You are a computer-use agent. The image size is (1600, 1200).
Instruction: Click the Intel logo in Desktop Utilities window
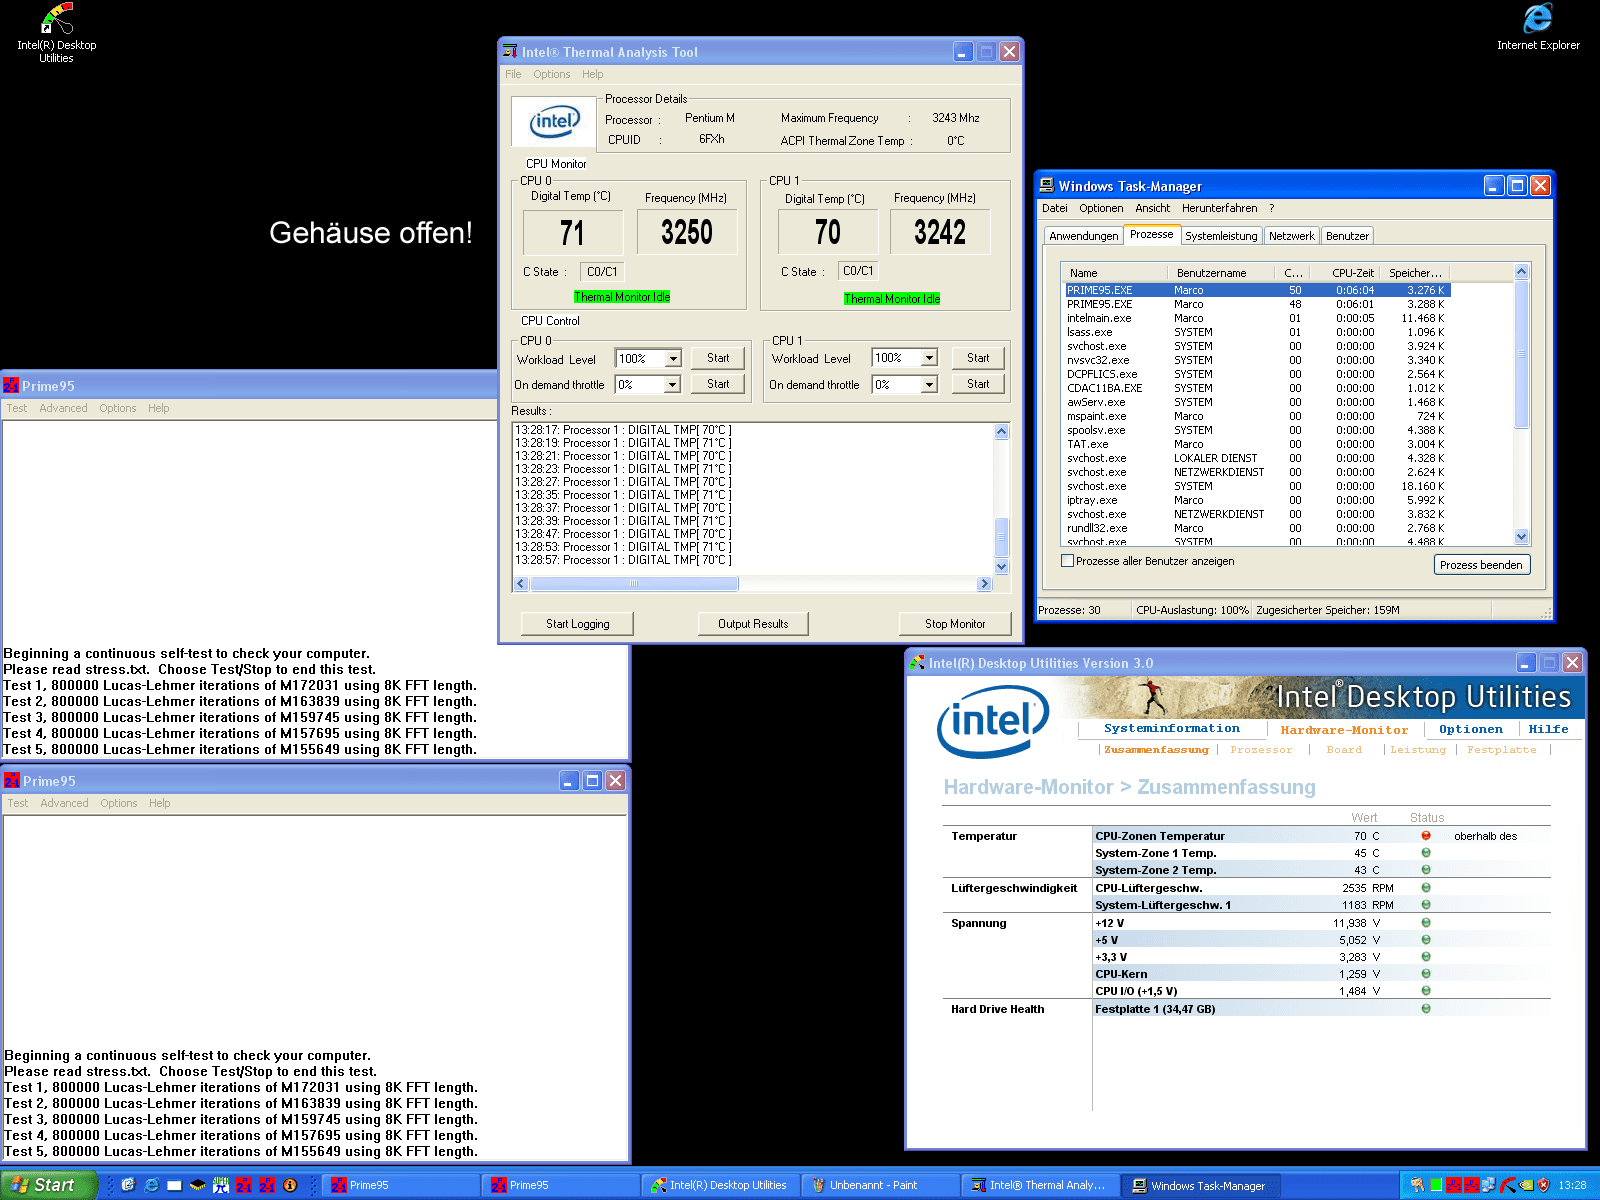tap(993, 721)
